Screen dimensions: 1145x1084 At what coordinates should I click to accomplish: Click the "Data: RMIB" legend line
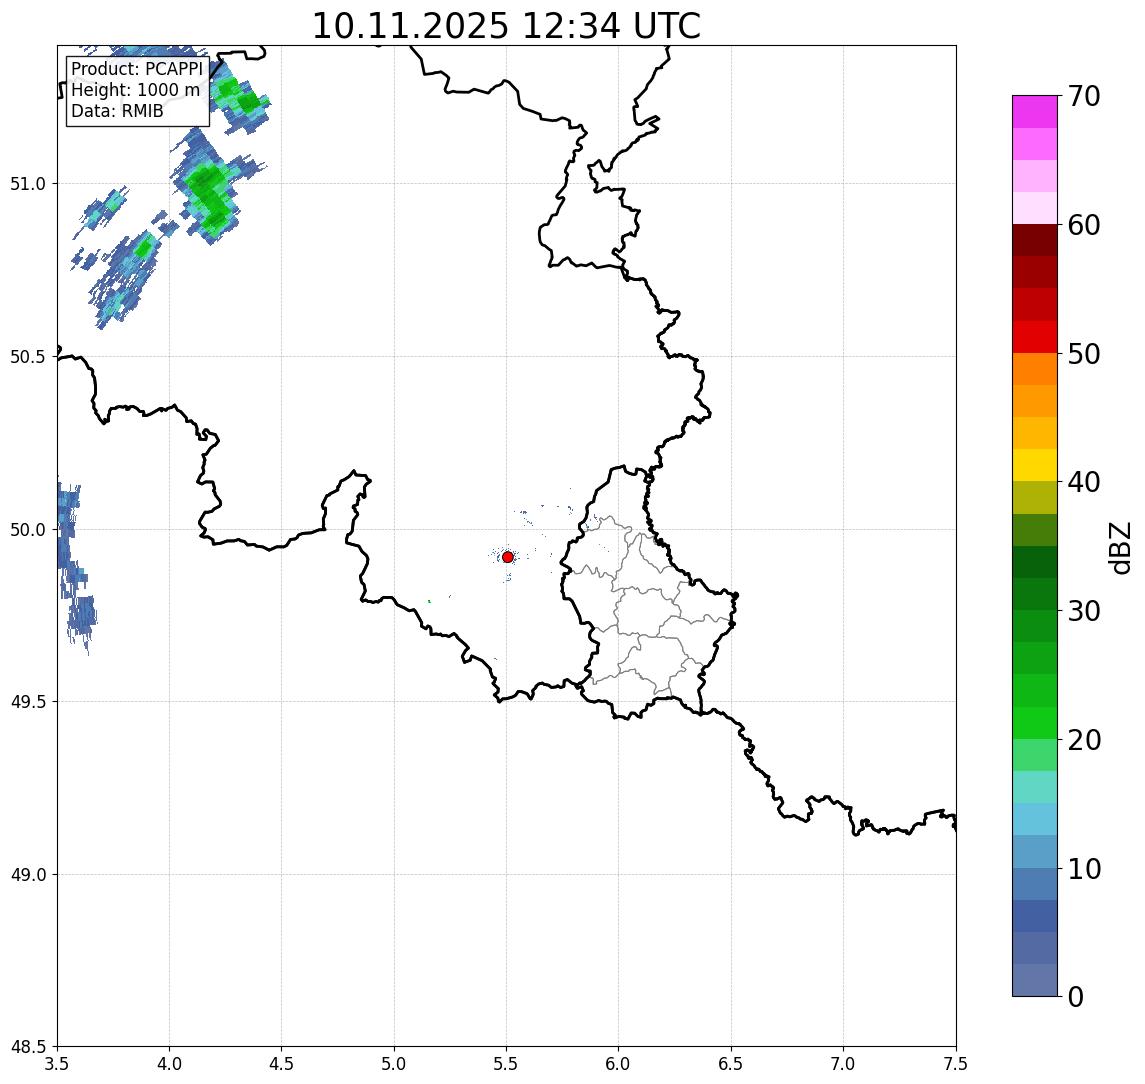117,111
